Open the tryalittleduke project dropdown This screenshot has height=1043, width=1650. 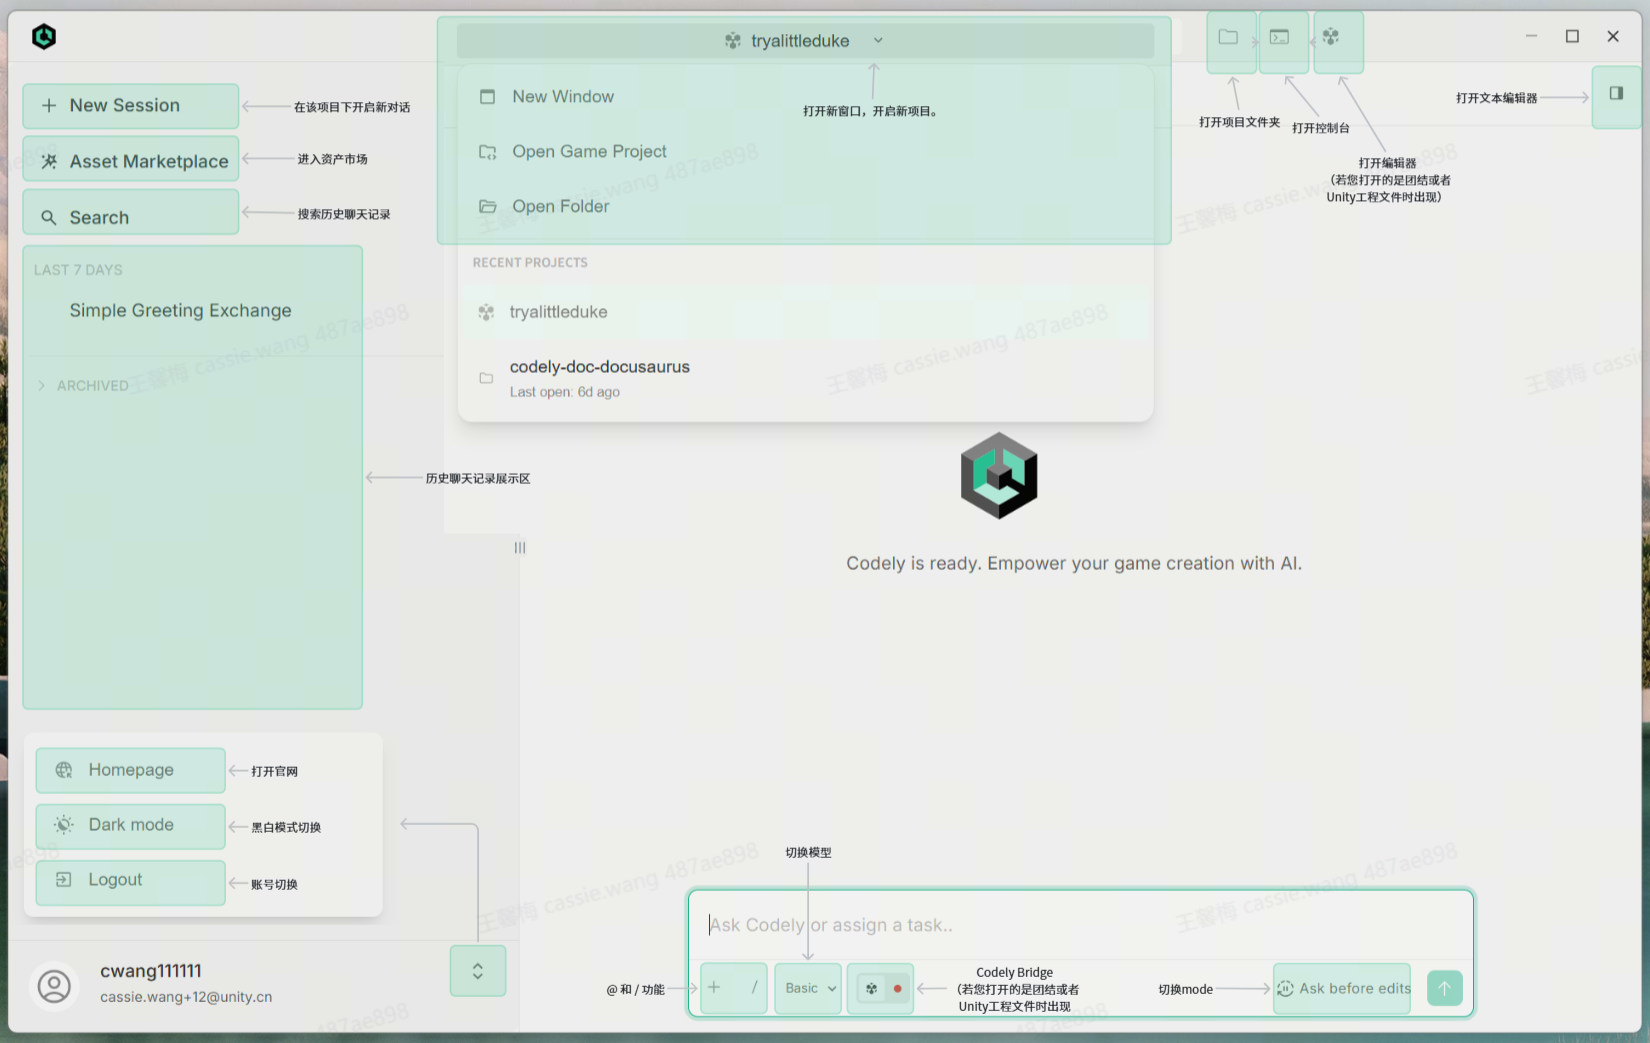tap(805, 41)
